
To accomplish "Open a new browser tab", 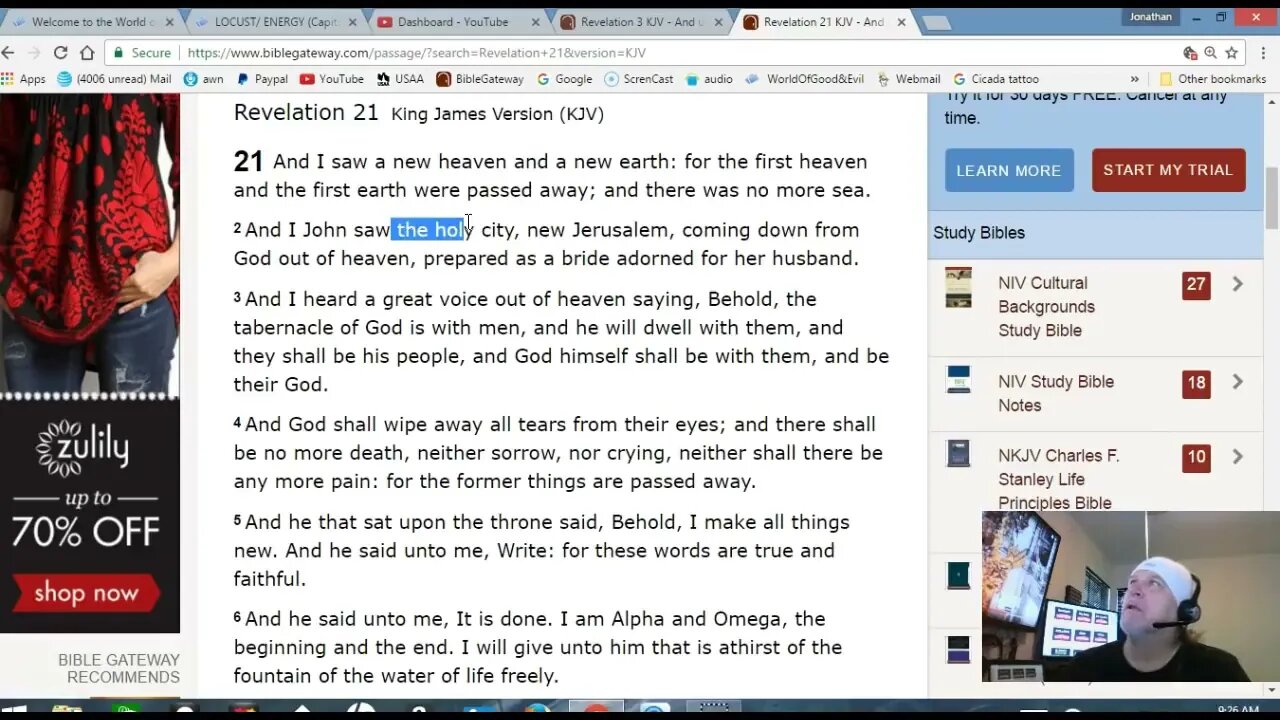I will (936, 22).
